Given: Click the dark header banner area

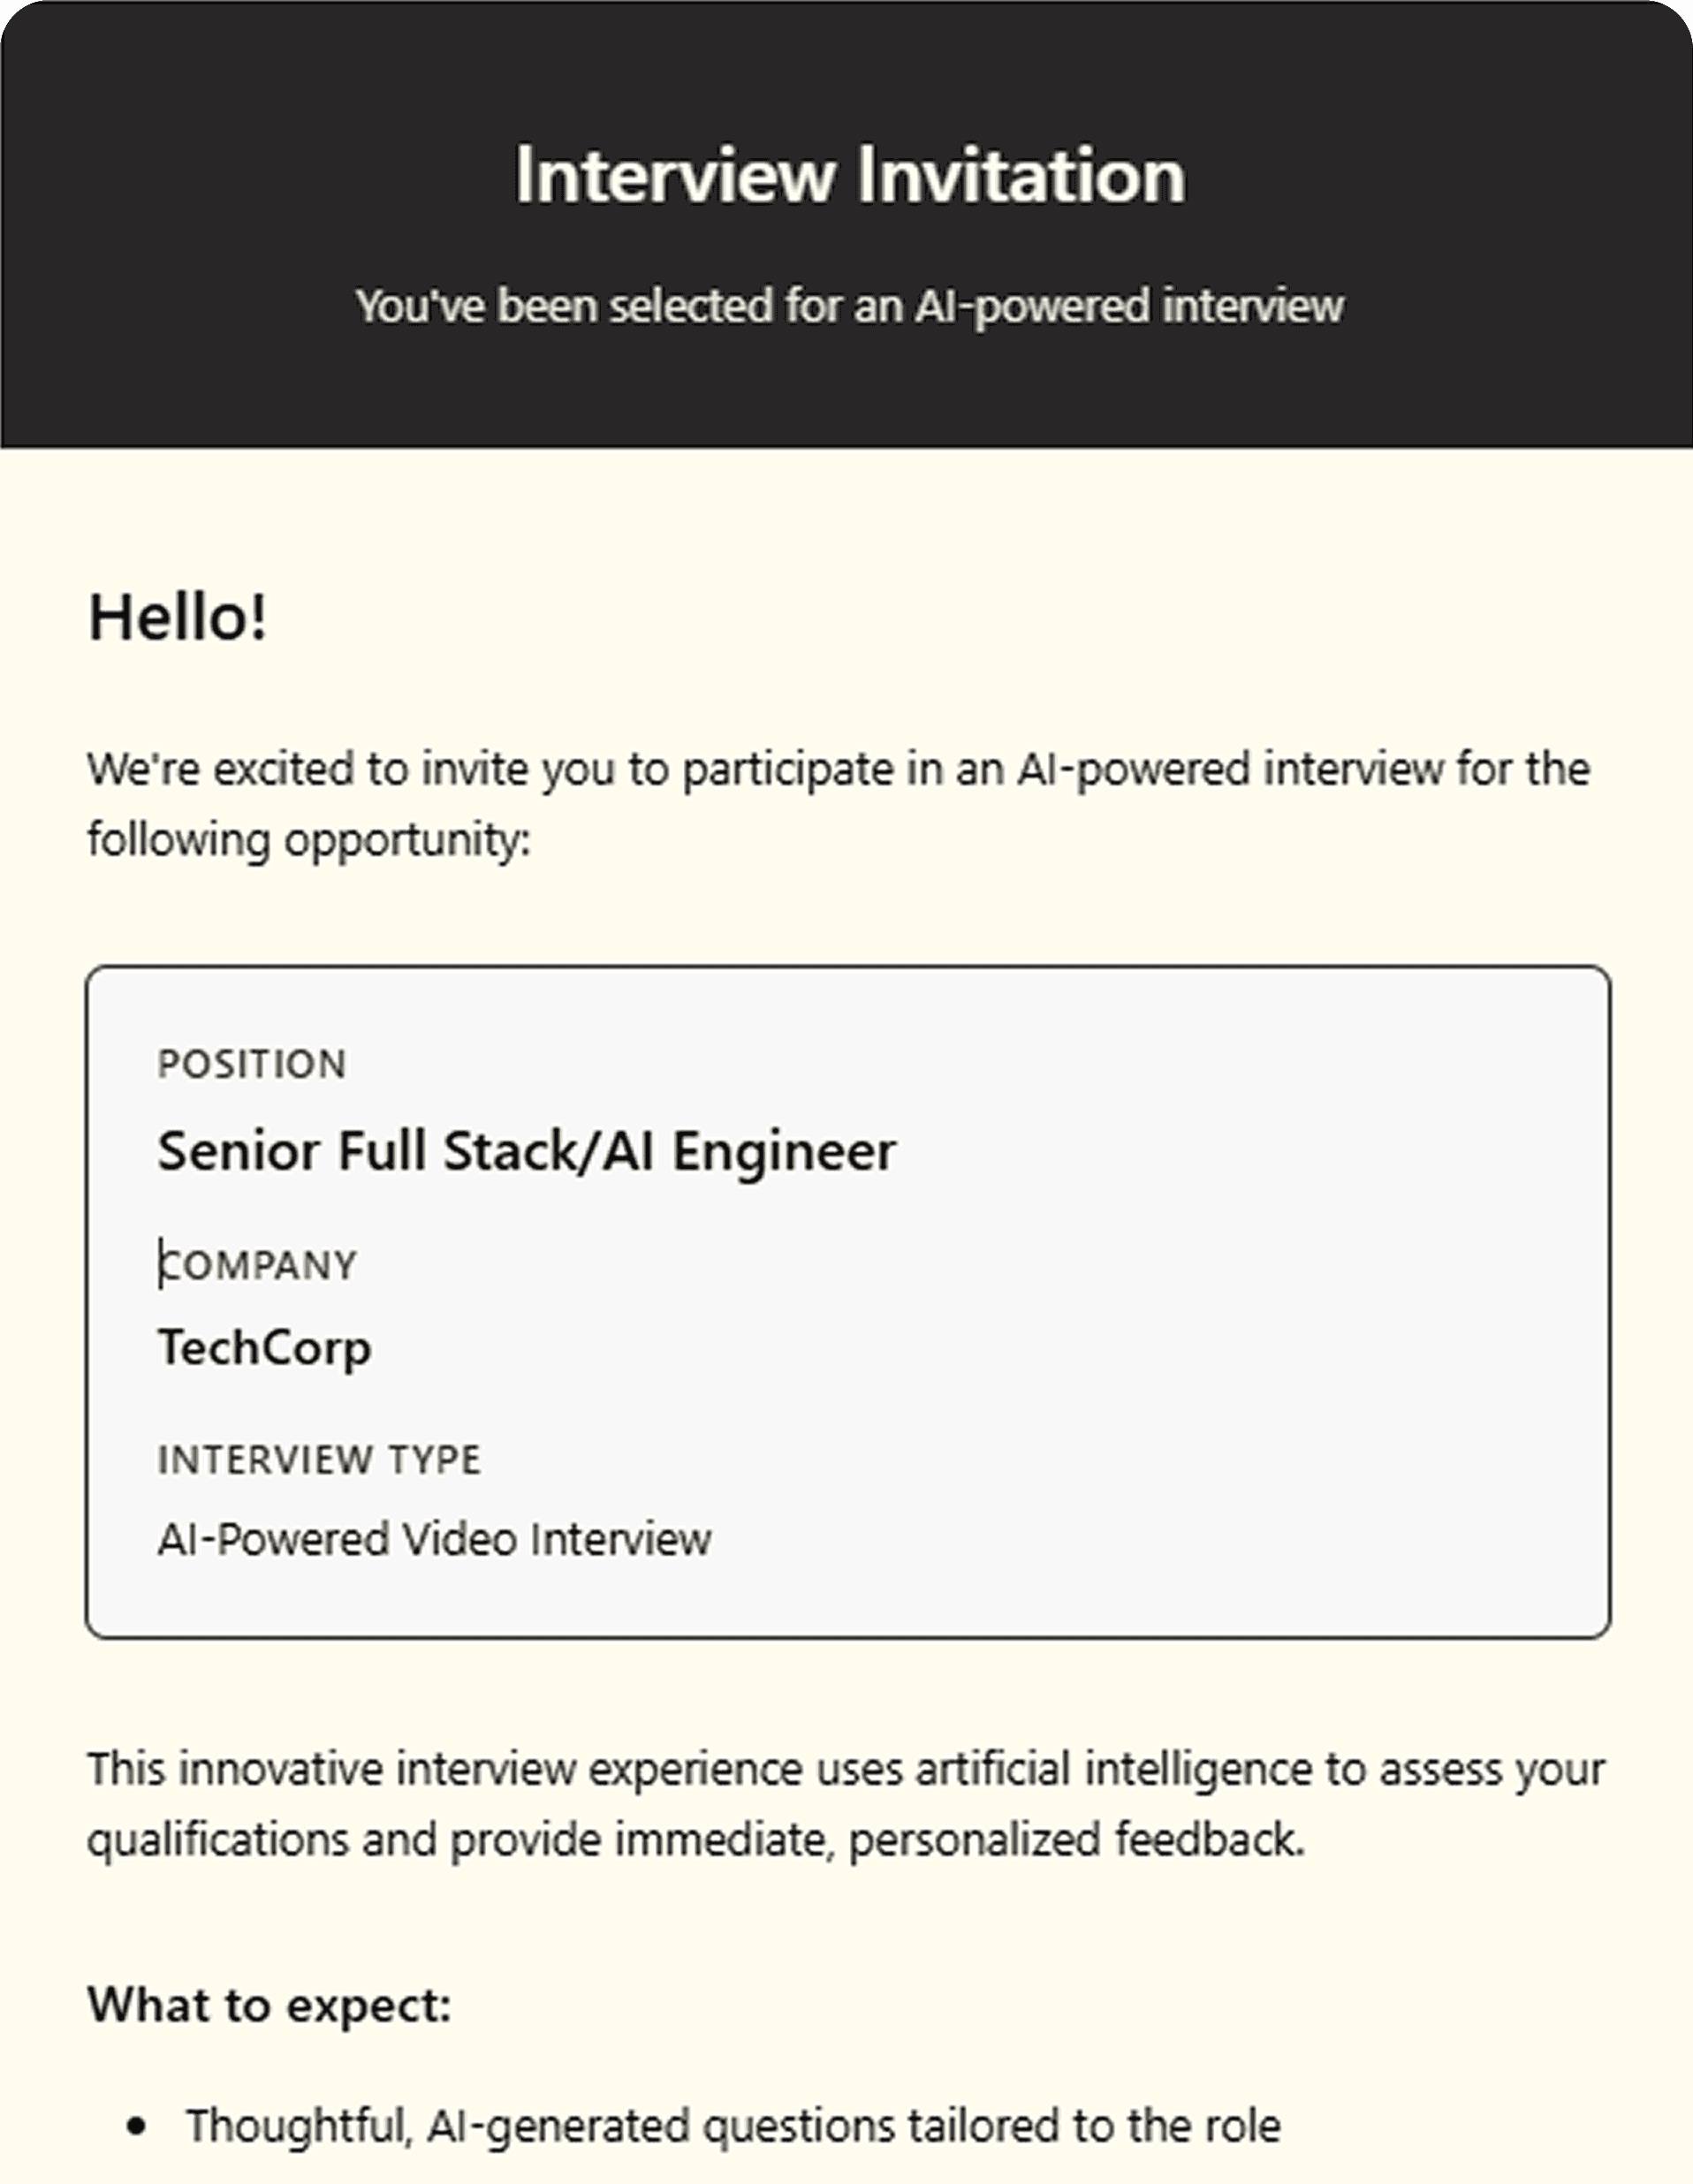Looking at the screenshot, I should 846,224.
